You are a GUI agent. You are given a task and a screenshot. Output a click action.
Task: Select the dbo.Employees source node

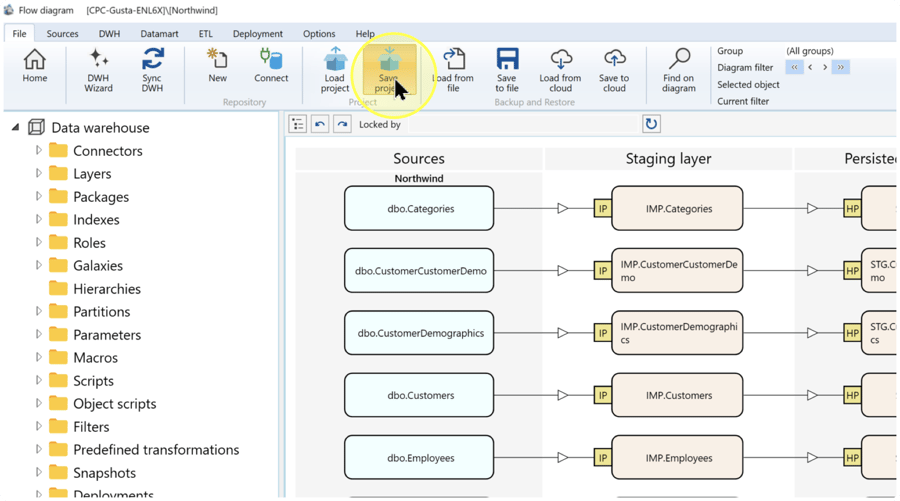419,457
